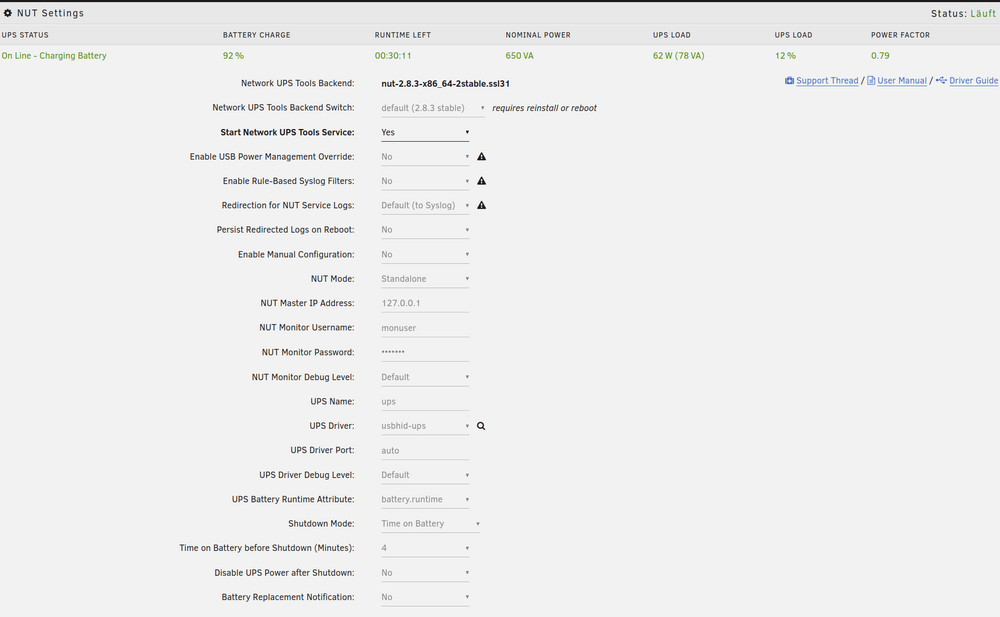Click the USB Power Management warning triangle
Image resolution: width=1000 pixels, height=617 pixels.
pyautogui.click(x=482, y=156)
